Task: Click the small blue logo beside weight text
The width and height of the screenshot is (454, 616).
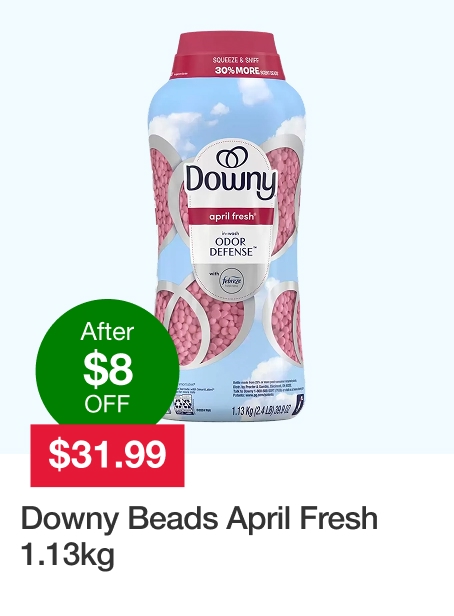Action: 300,403
